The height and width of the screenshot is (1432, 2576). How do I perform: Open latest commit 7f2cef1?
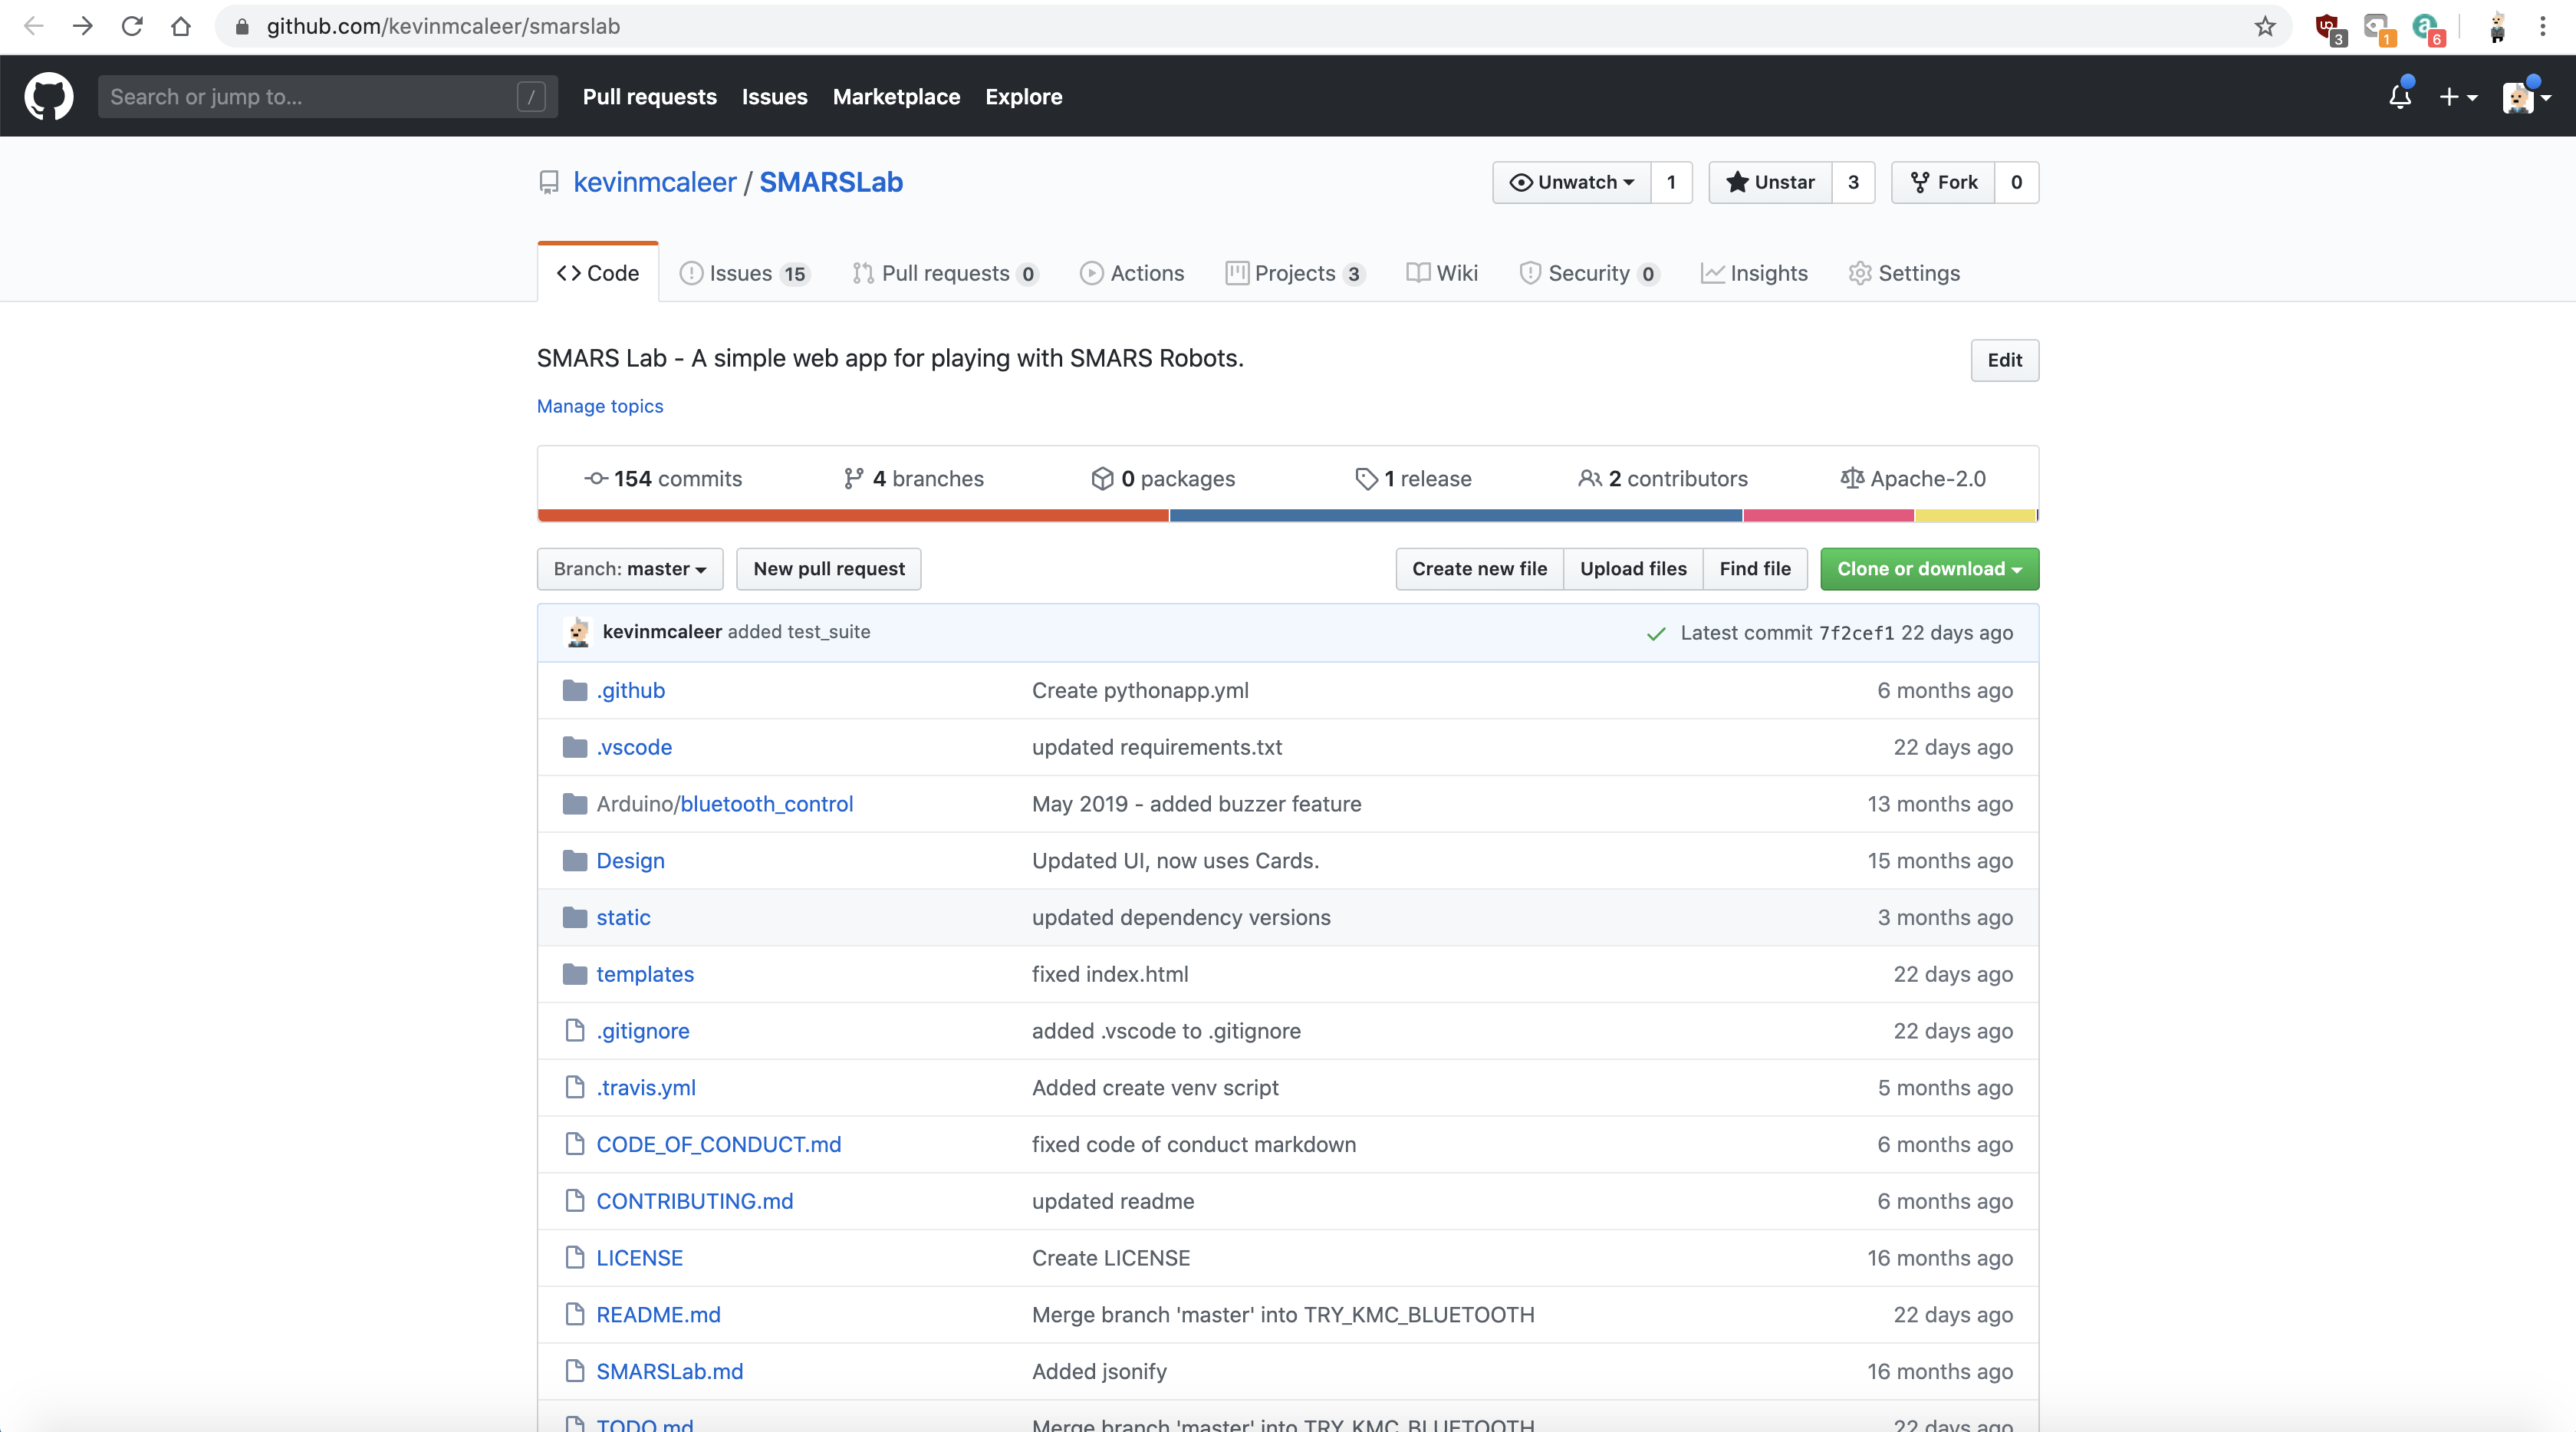(1856, 633)
